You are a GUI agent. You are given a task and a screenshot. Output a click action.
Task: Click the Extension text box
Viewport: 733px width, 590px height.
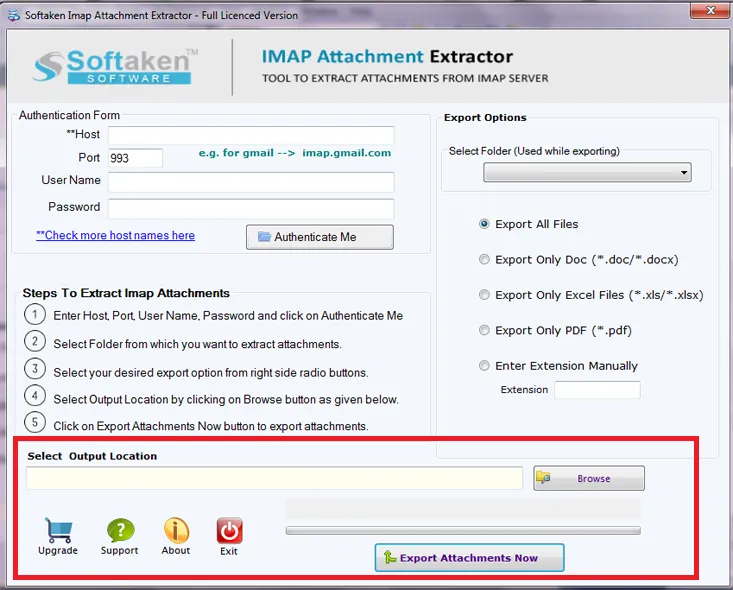(597, 390)
